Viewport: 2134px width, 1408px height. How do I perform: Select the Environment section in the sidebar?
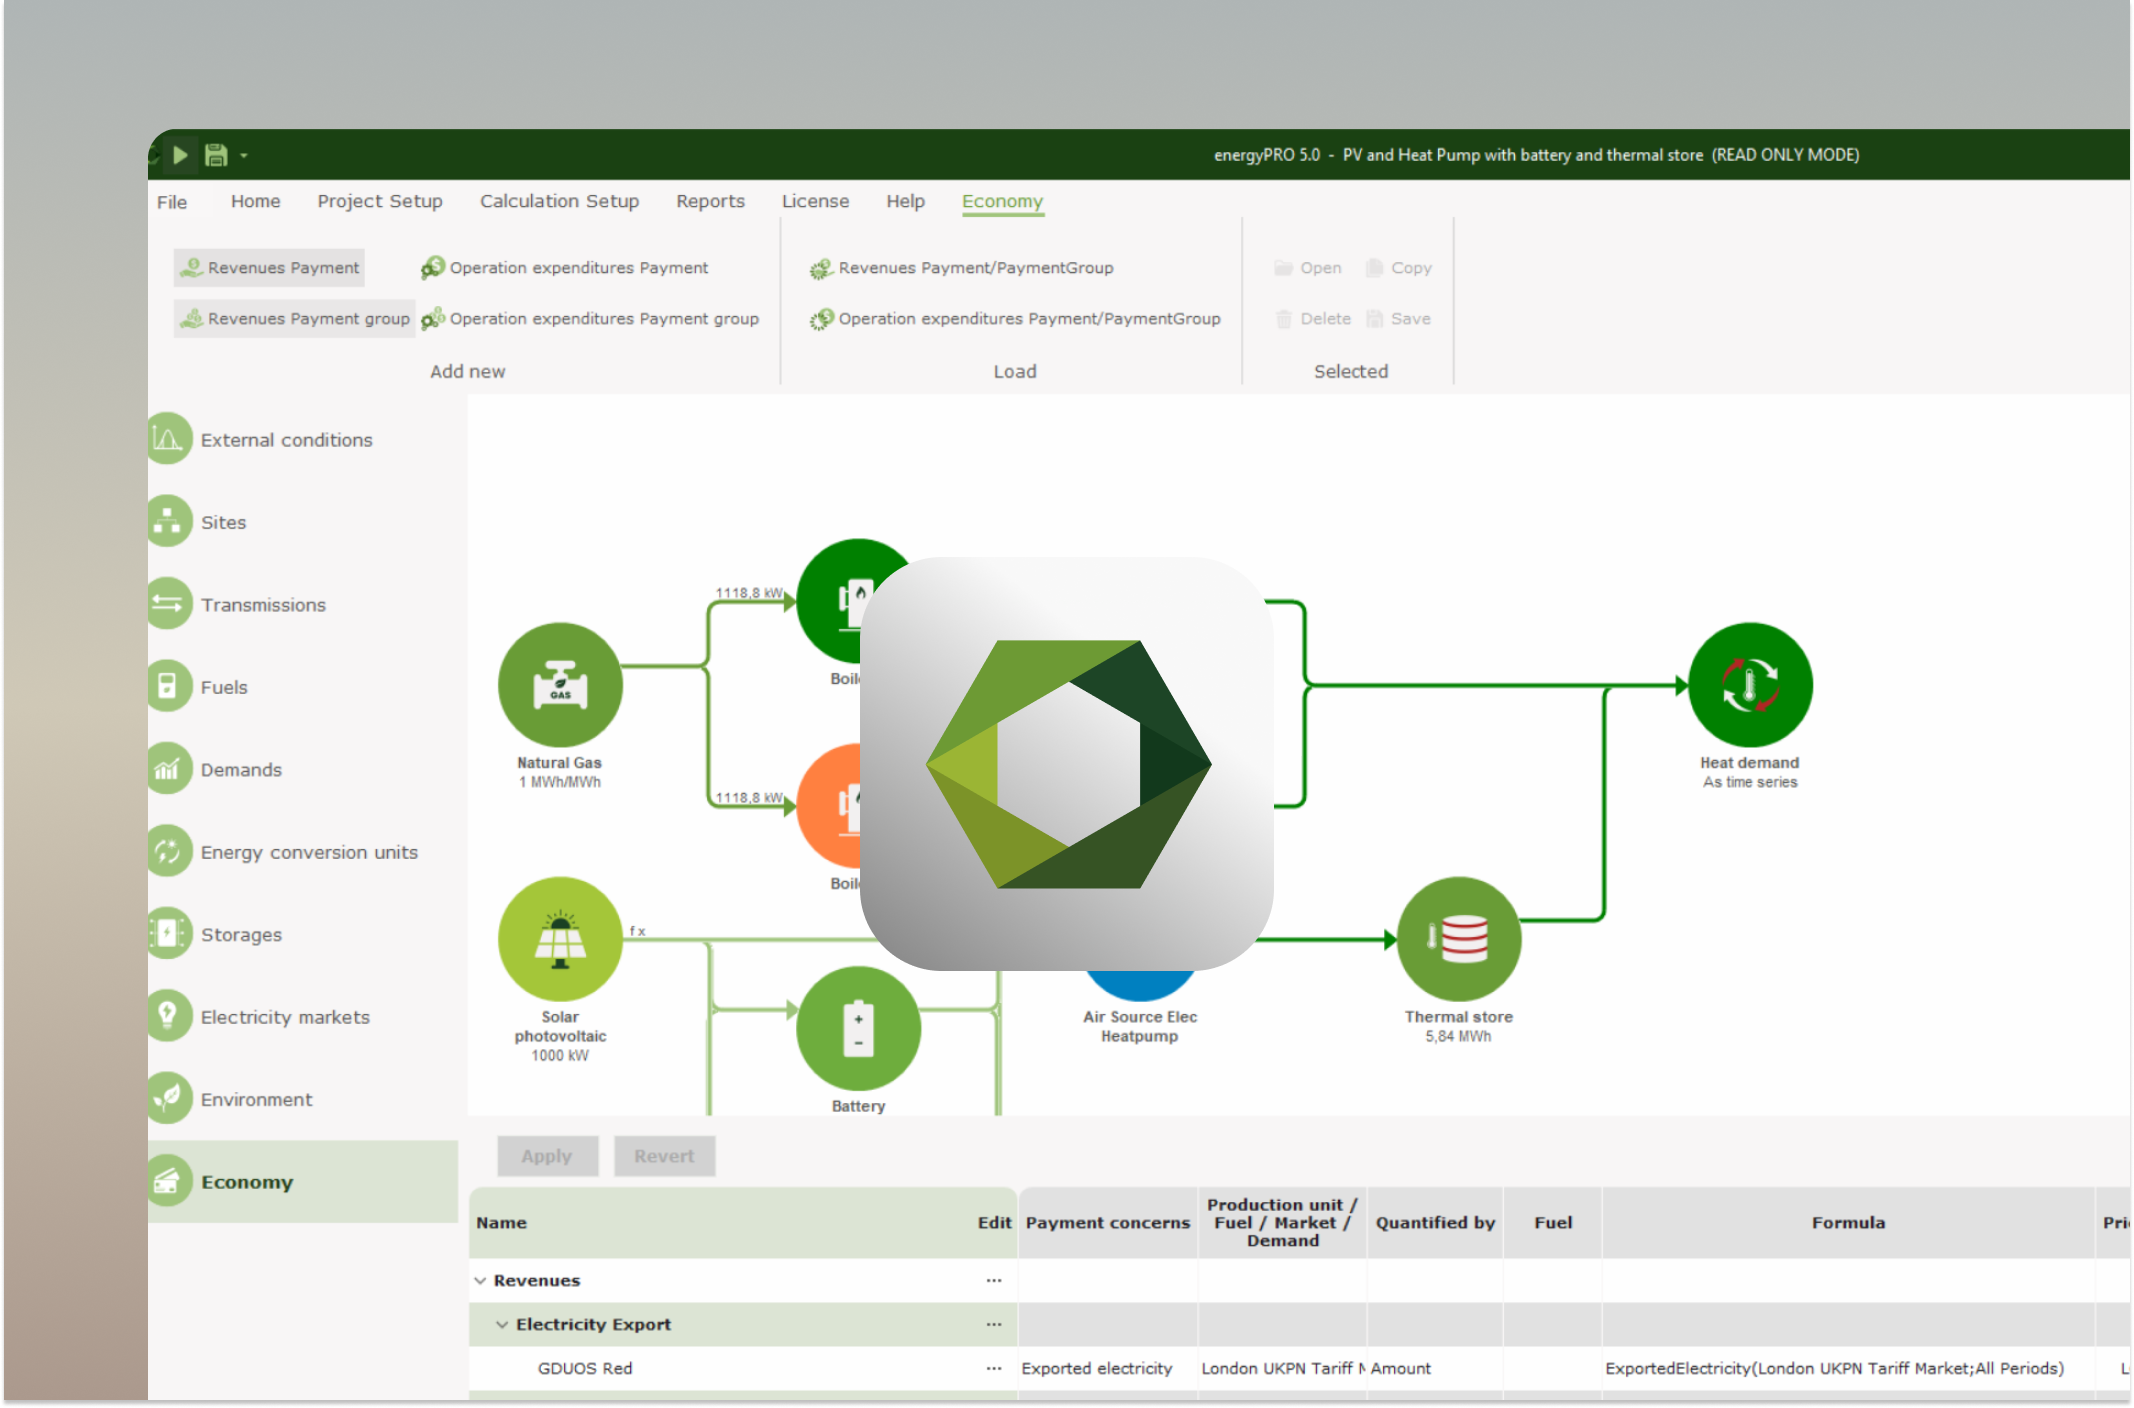(168, 1098)
